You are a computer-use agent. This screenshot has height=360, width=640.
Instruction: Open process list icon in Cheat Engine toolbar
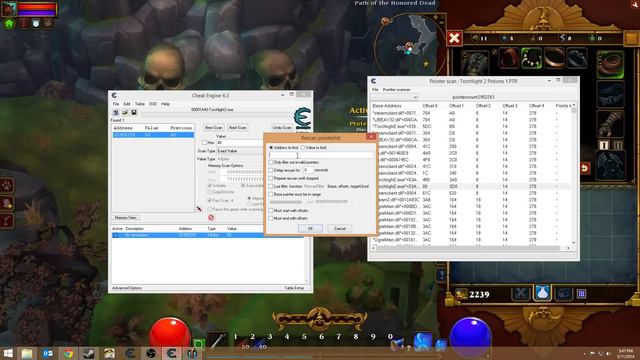click(116, 113)
